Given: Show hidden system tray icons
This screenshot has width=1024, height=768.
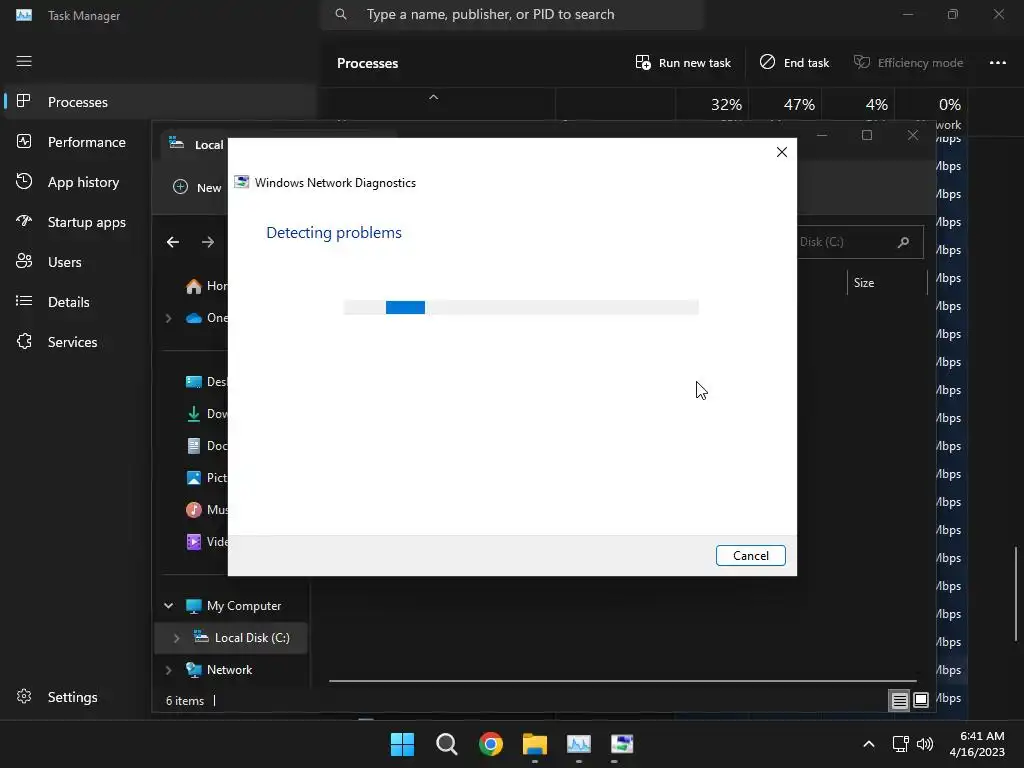Looking at the screenshot, I should point(869,744).
